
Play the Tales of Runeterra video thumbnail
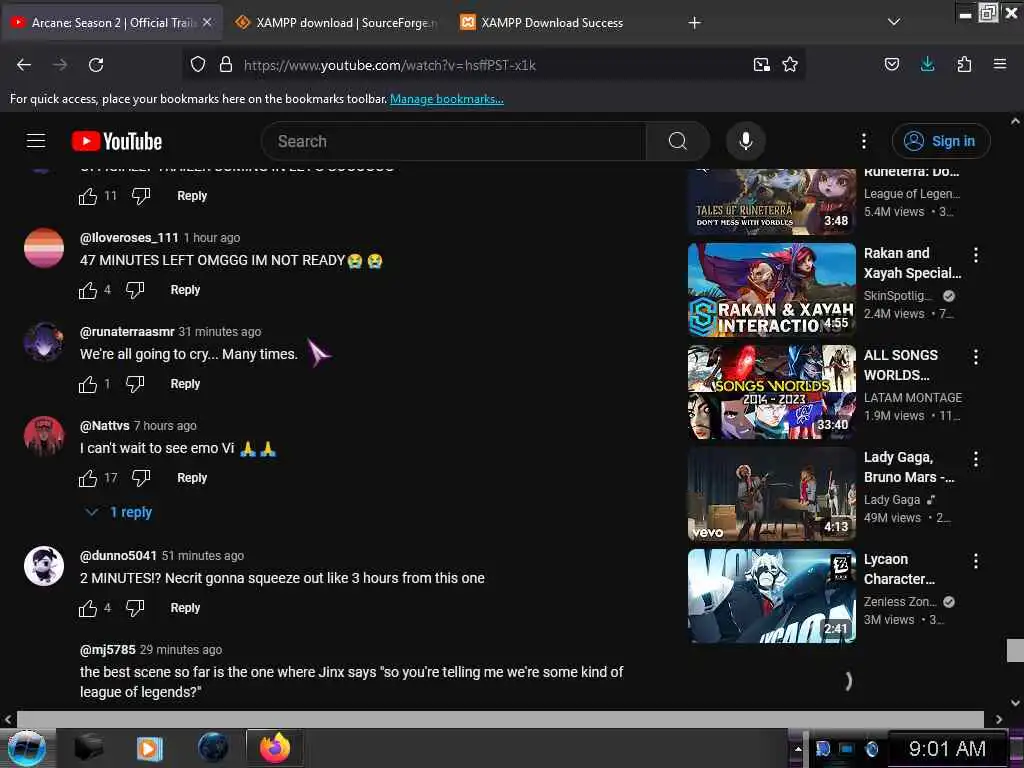click(771, 201)
